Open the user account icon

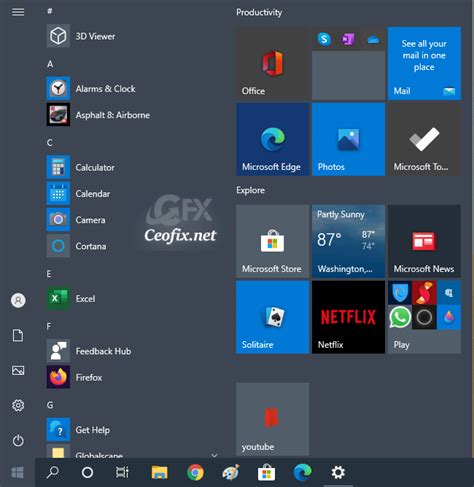(18, 300)
